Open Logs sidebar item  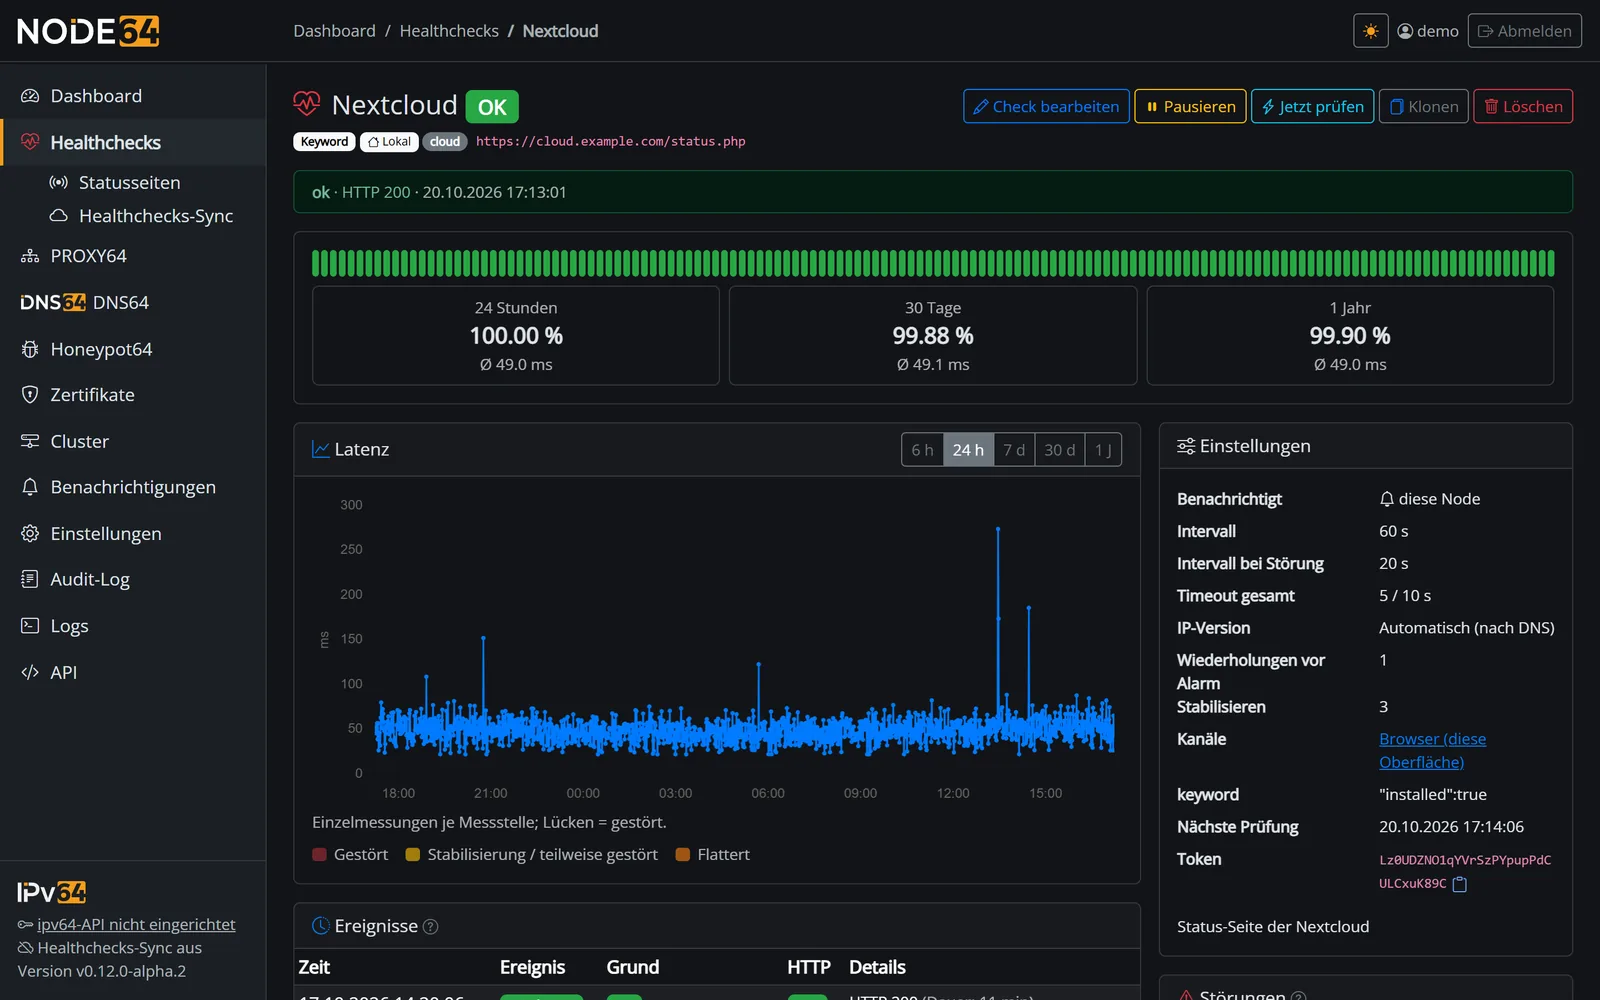133,626
